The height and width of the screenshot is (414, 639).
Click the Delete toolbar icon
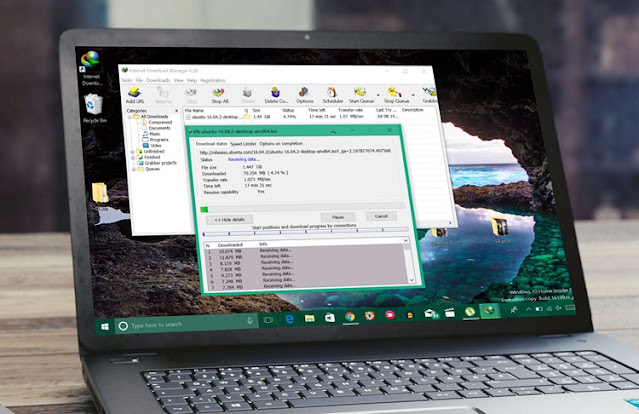pos(248,95)
